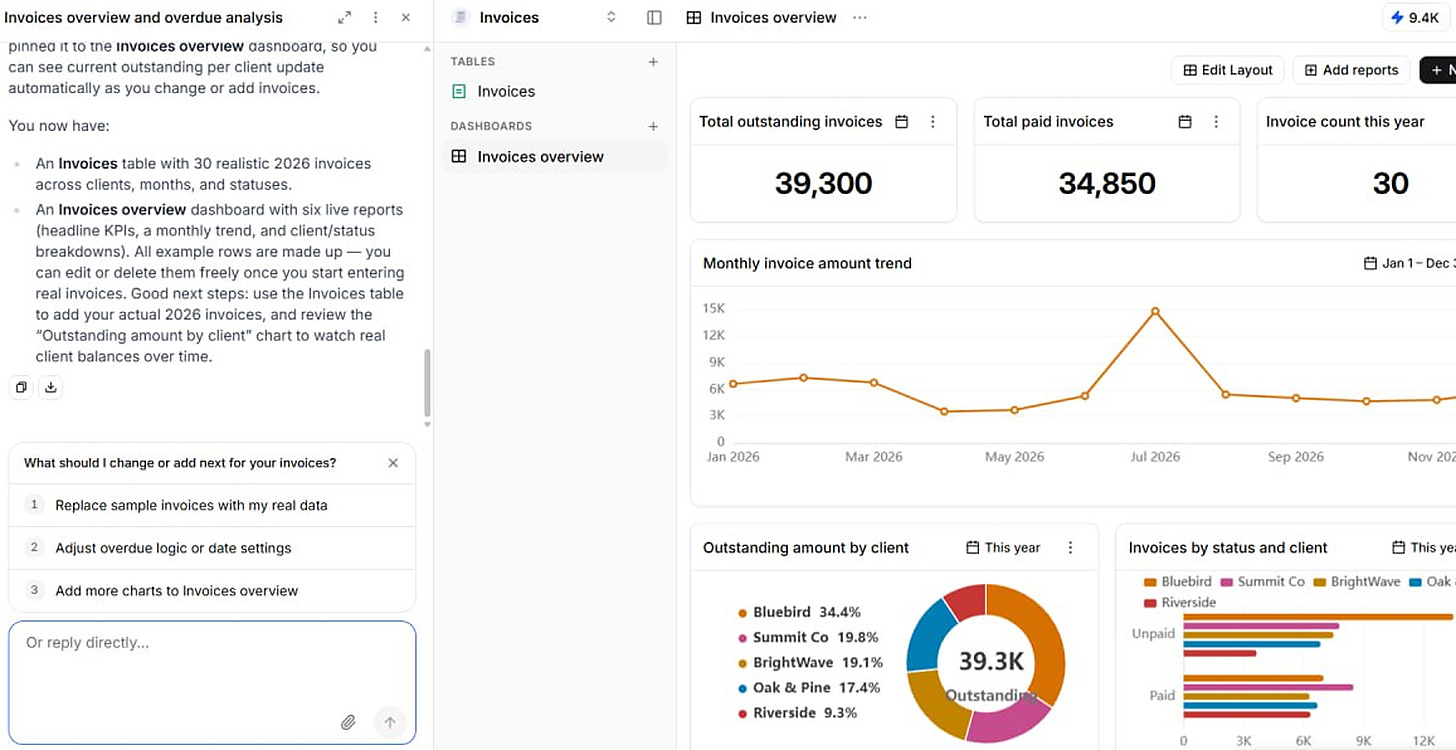Click the chat panel scrollbar
The image size is (1456, 750).
427,383
